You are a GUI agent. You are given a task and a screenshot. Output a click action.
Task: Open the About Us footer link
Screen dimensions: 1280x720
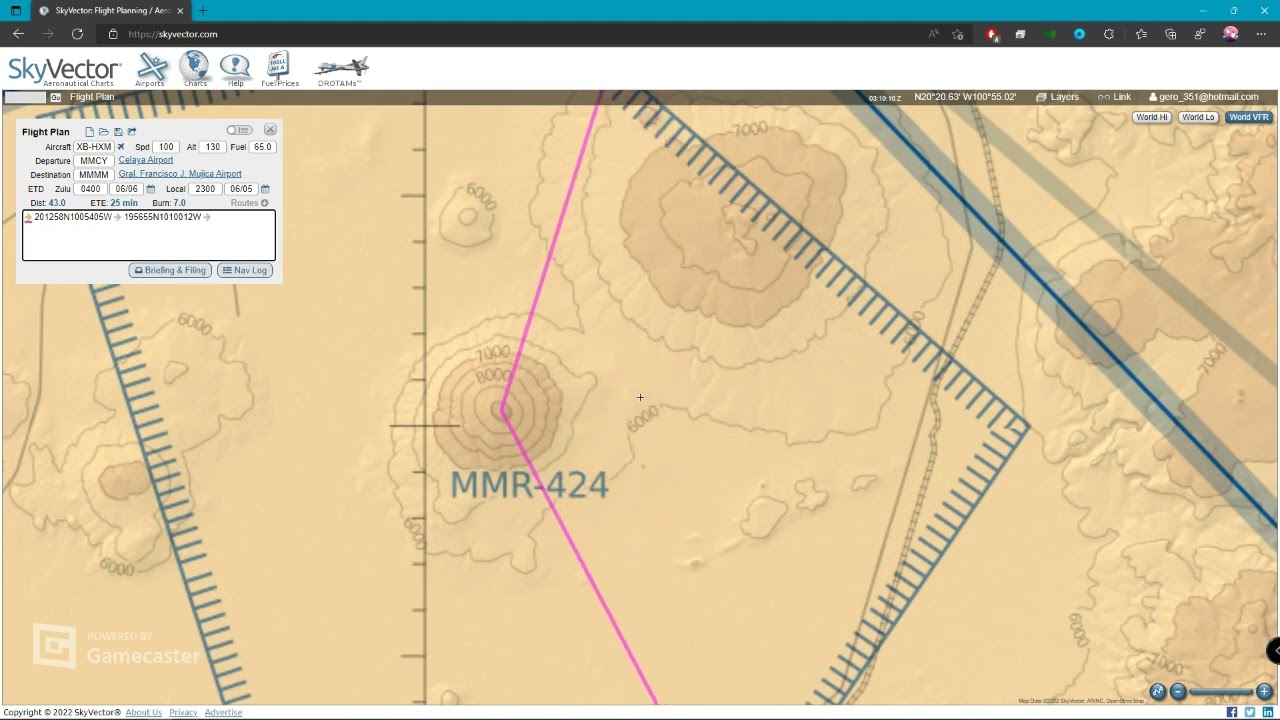coord(144,712)
